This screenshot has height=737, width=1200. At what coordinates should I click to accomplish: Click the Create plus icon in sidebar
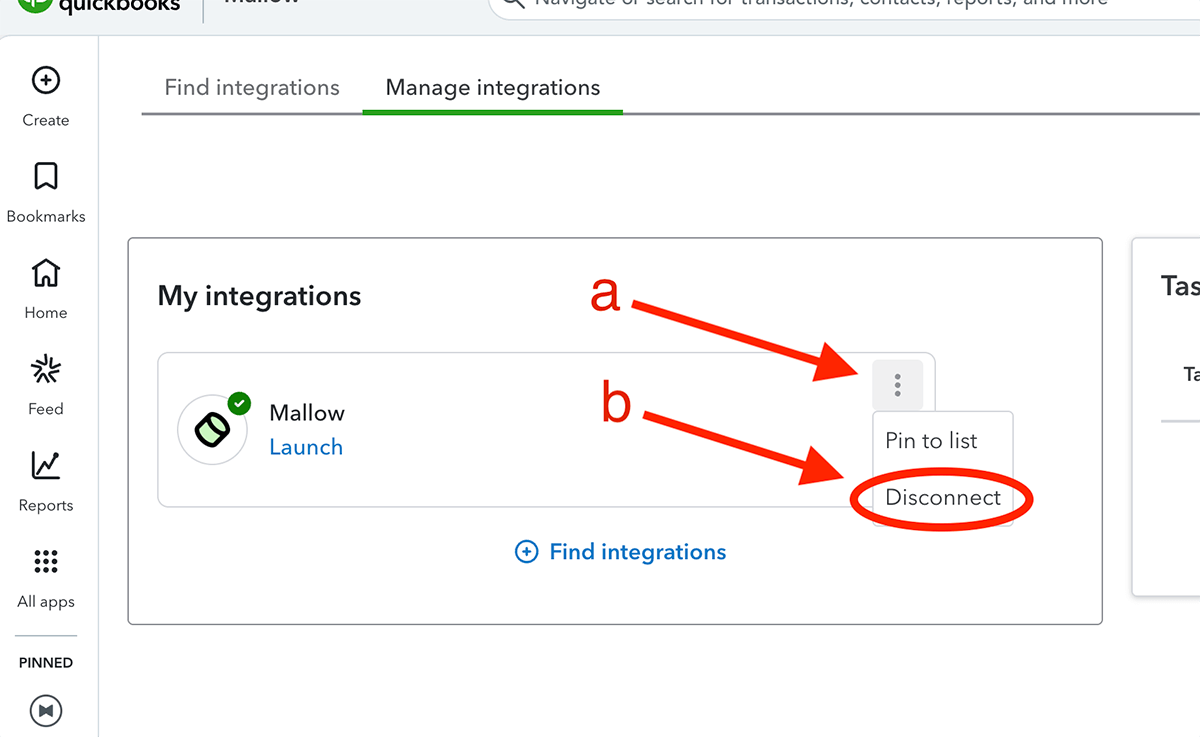pyautogui.click(x=46, y=81)
